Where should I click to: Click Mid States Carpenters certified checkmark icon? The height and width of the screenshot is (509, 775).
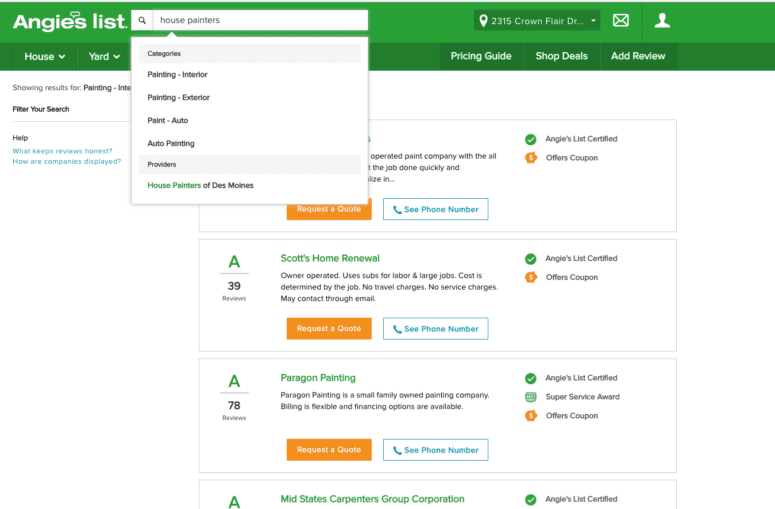[530, 500]
